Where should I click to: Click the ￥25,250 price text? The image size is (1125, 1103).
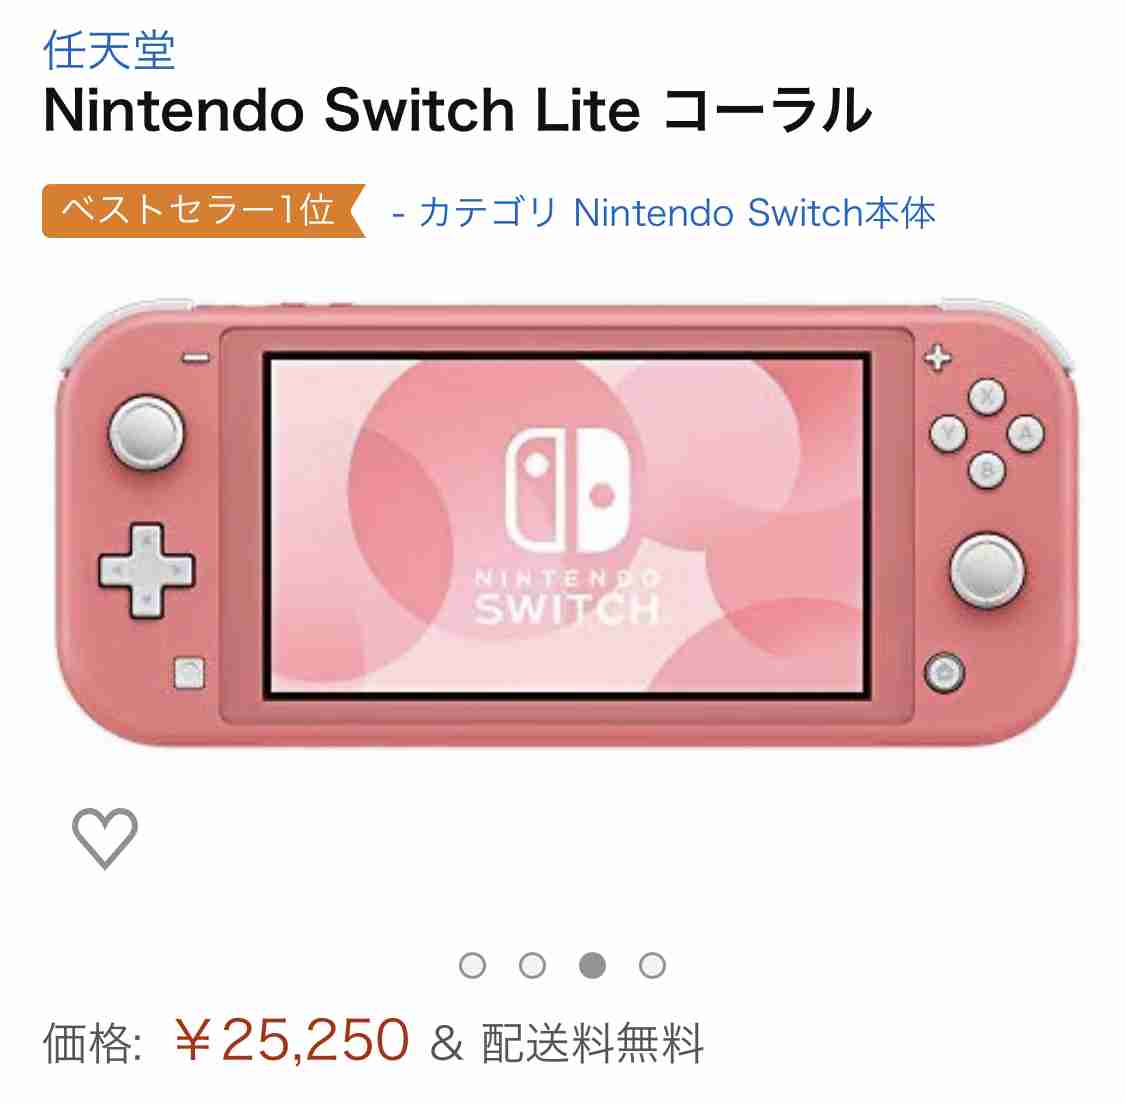pos(291,1040)
